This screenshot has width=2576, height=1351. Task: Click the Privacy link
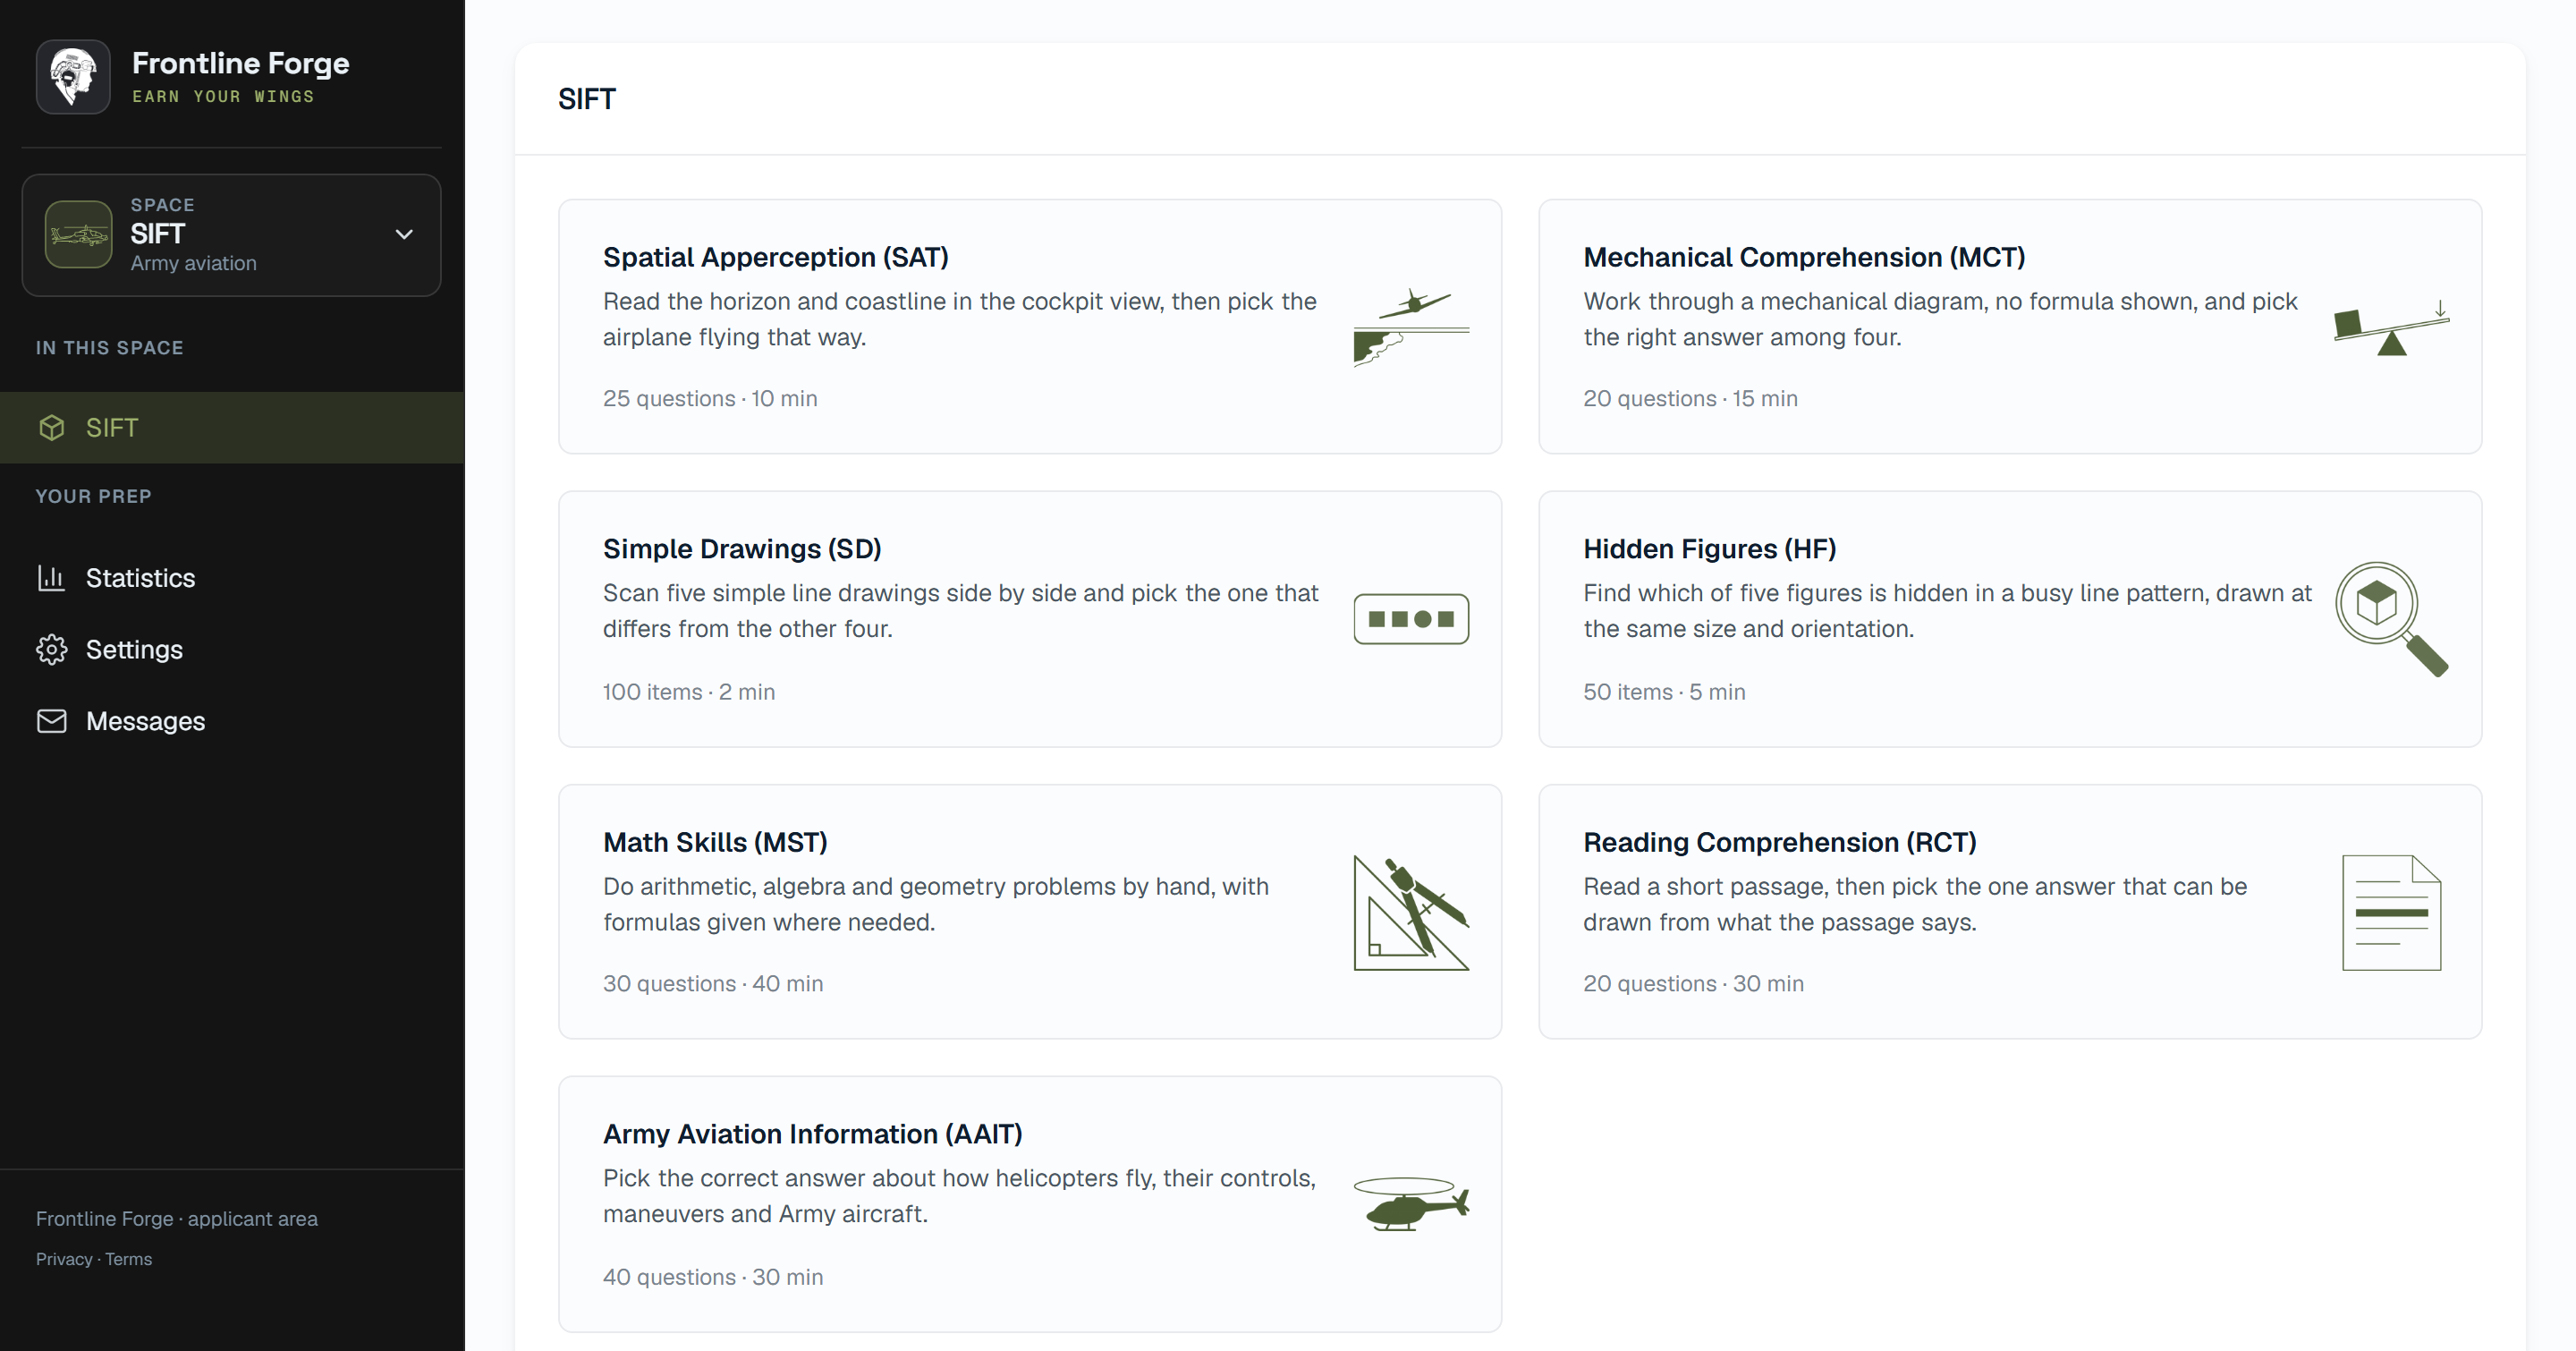tap(64, 1259)
